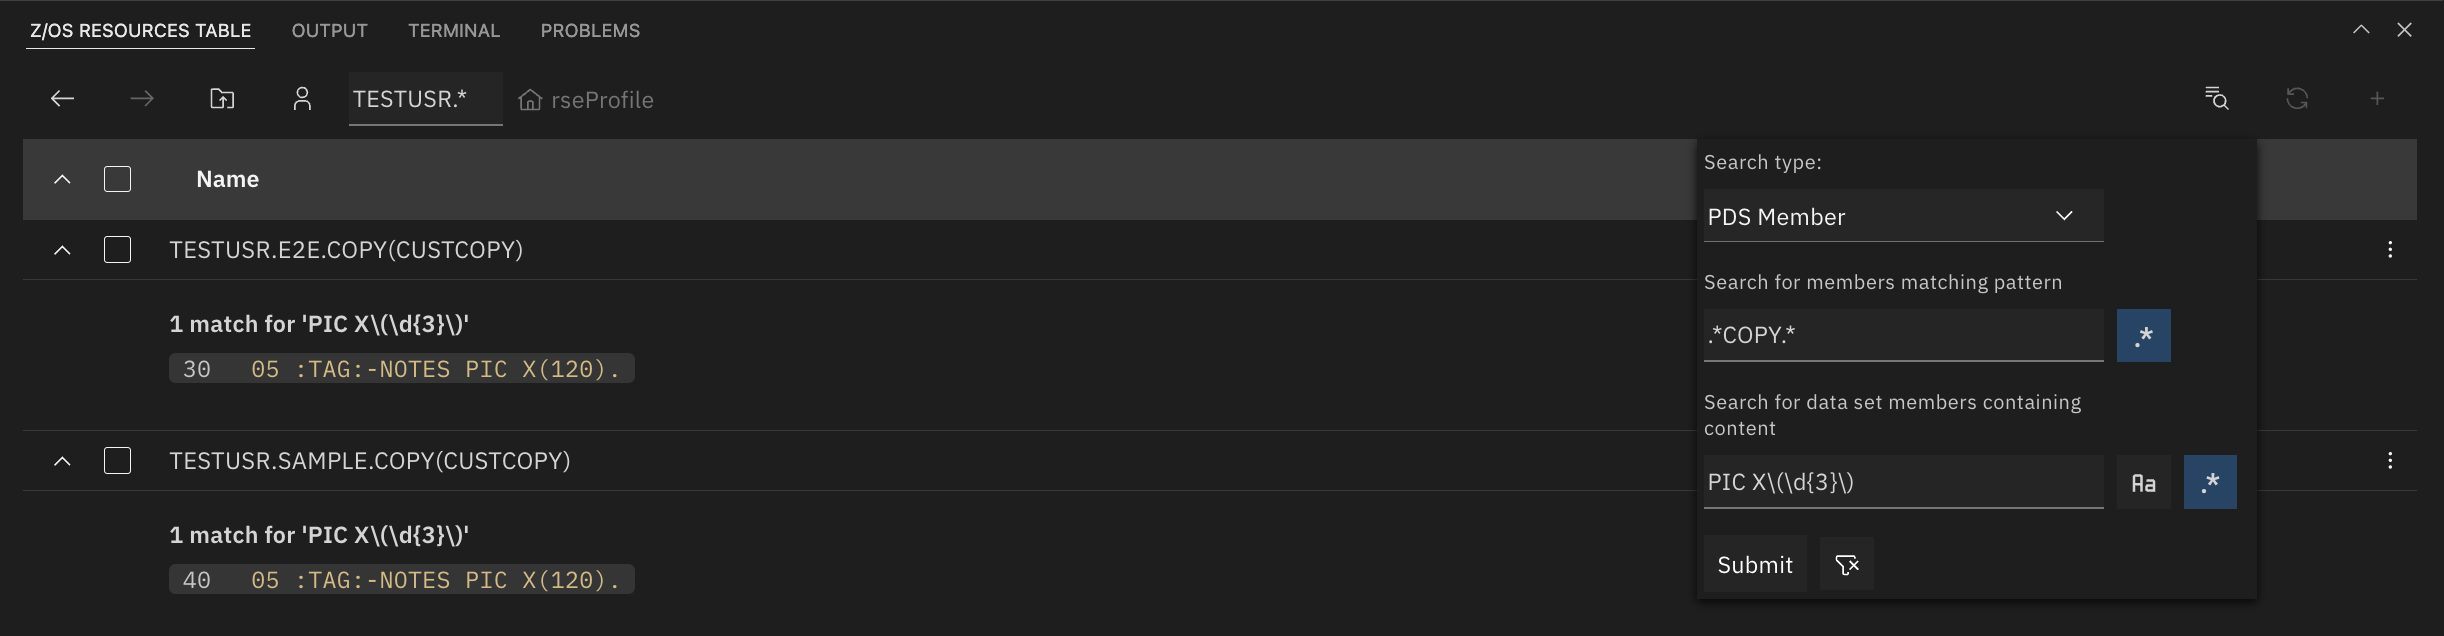Switch to the TERMINAL tab
This screenshot has width=2444, height=636.
pos(454,31)
